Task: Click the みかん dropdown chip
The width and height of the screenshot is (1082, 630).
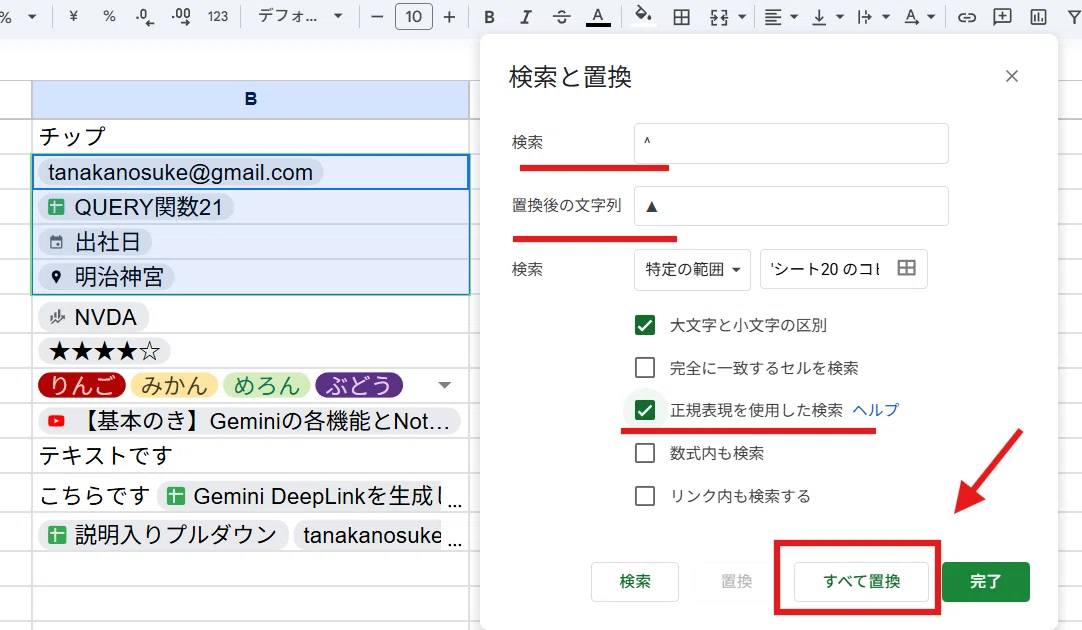Action: point(175,386)
